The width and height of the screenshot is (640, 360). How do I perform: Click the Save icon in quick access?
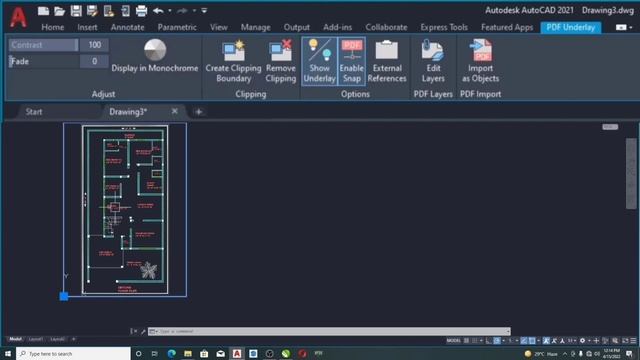[x=76, y=11]
